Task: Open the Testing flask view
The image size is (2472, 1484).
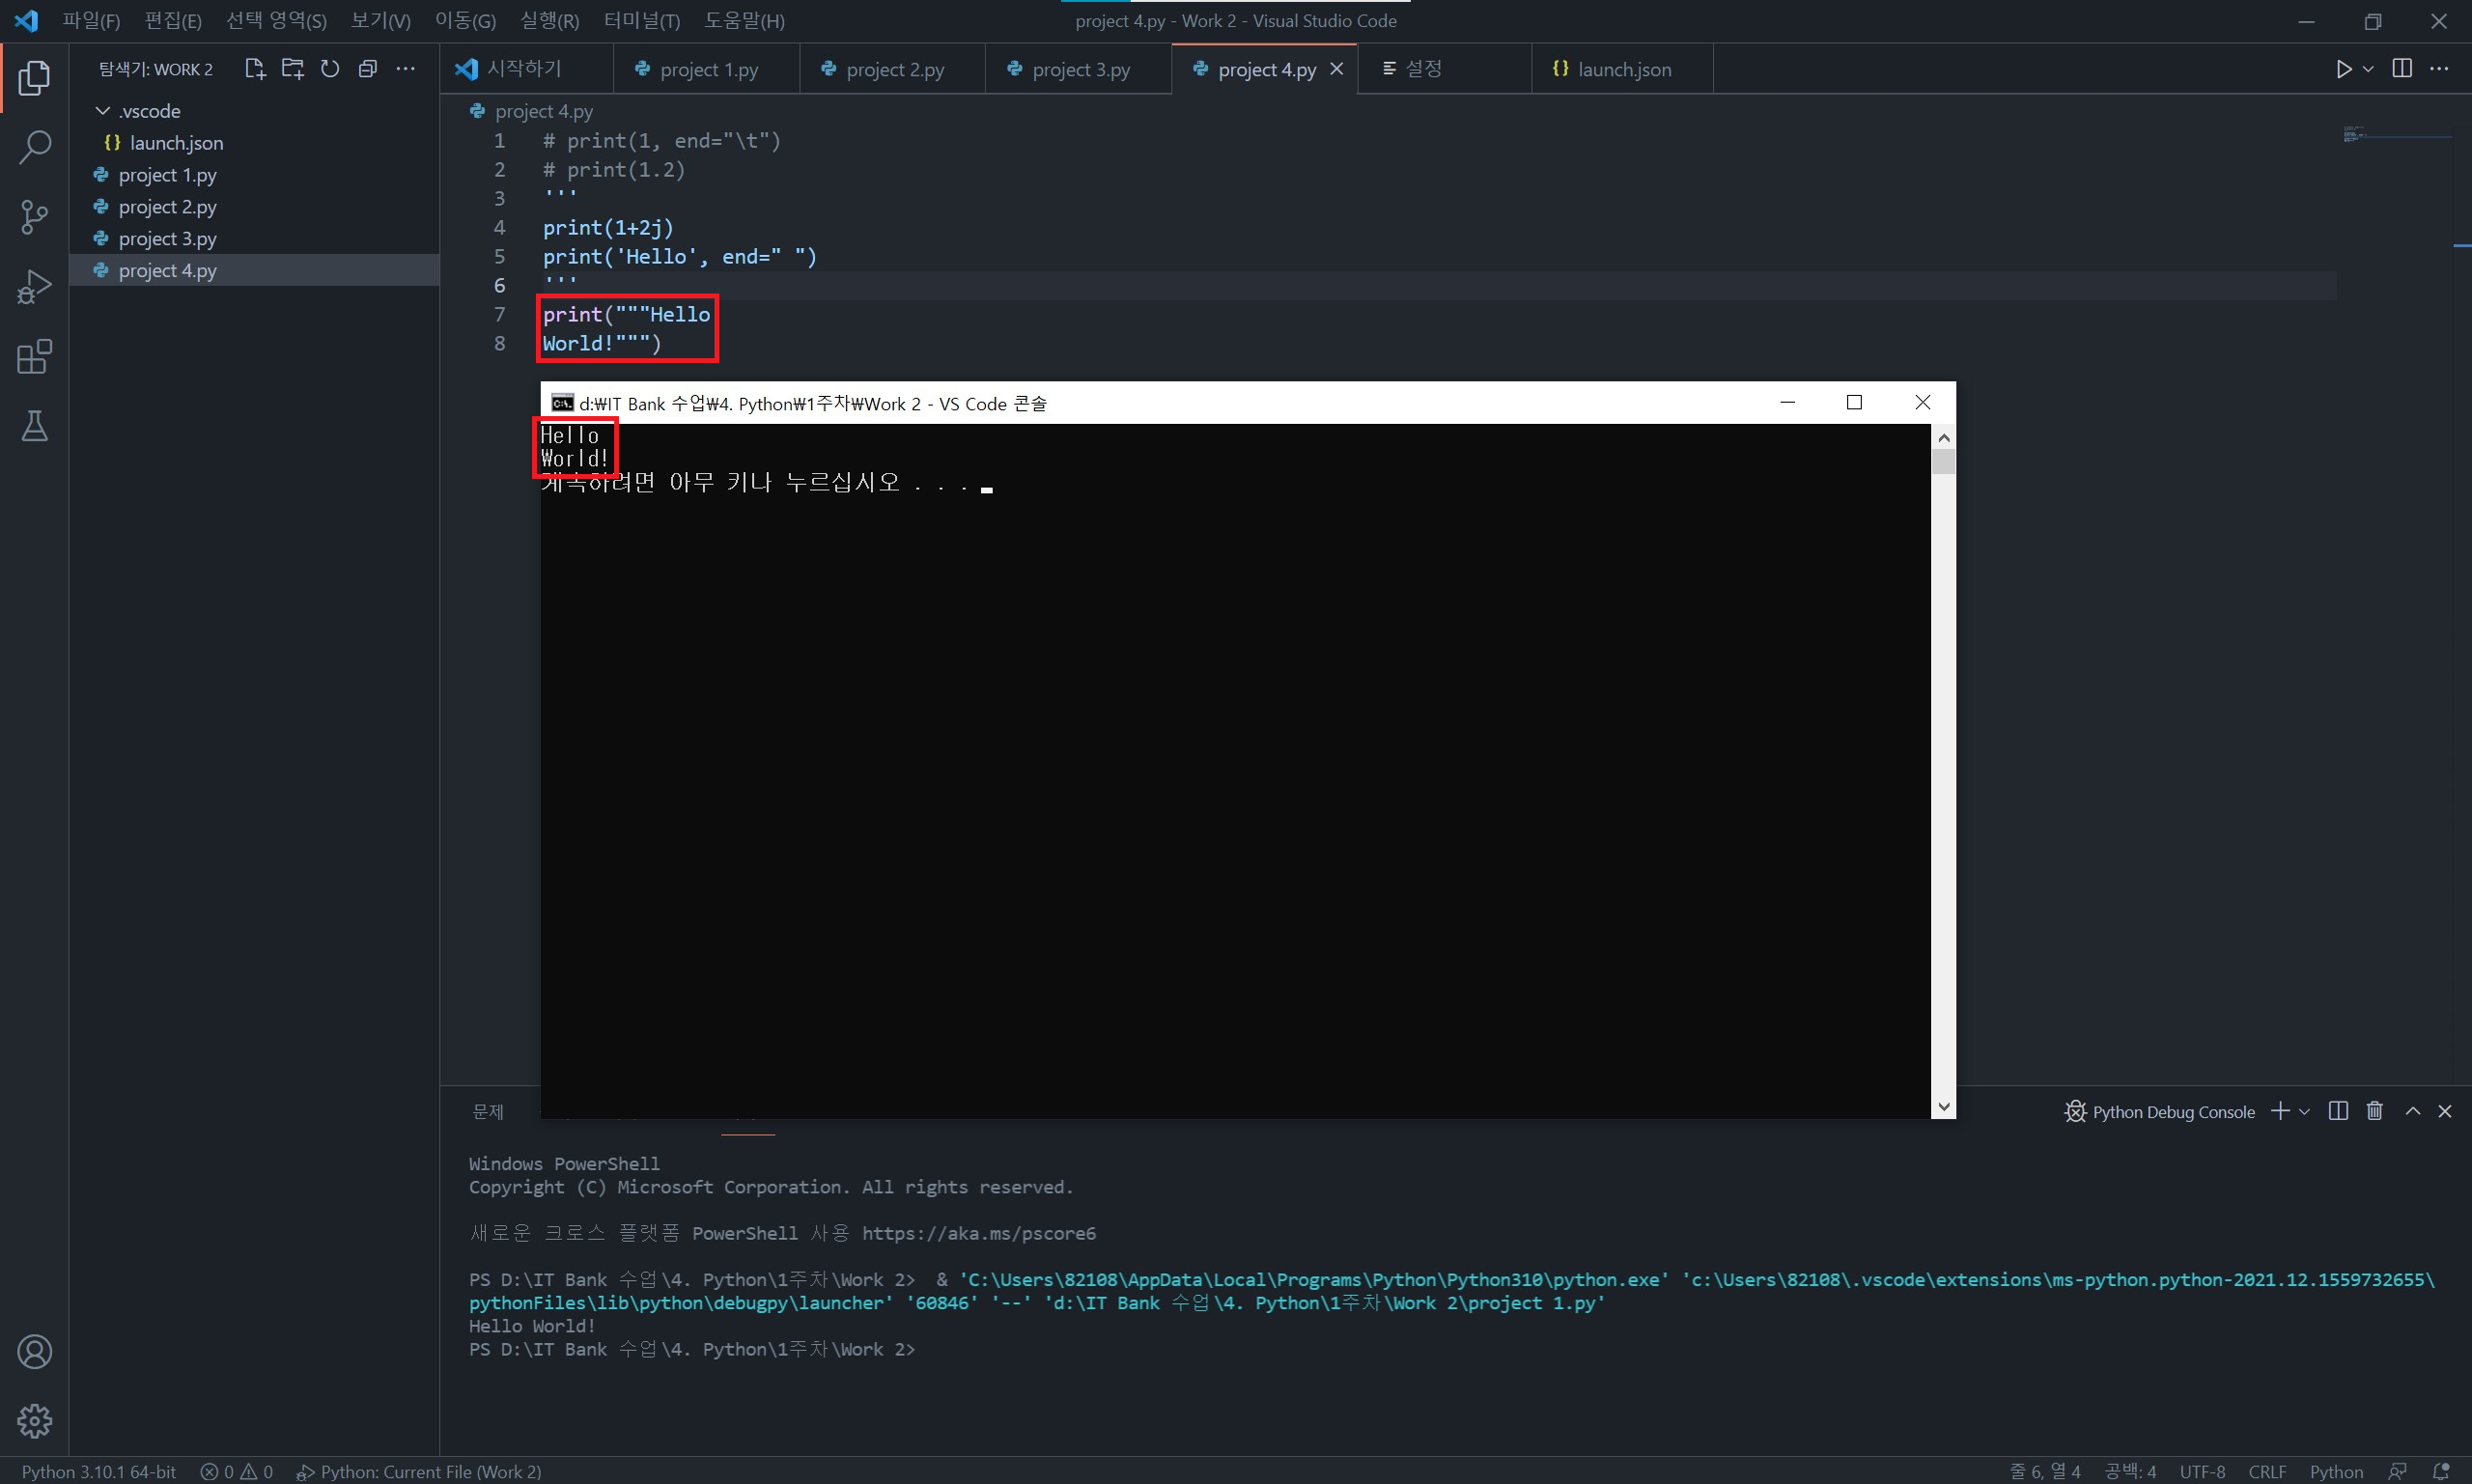Action: coord(34,427)
